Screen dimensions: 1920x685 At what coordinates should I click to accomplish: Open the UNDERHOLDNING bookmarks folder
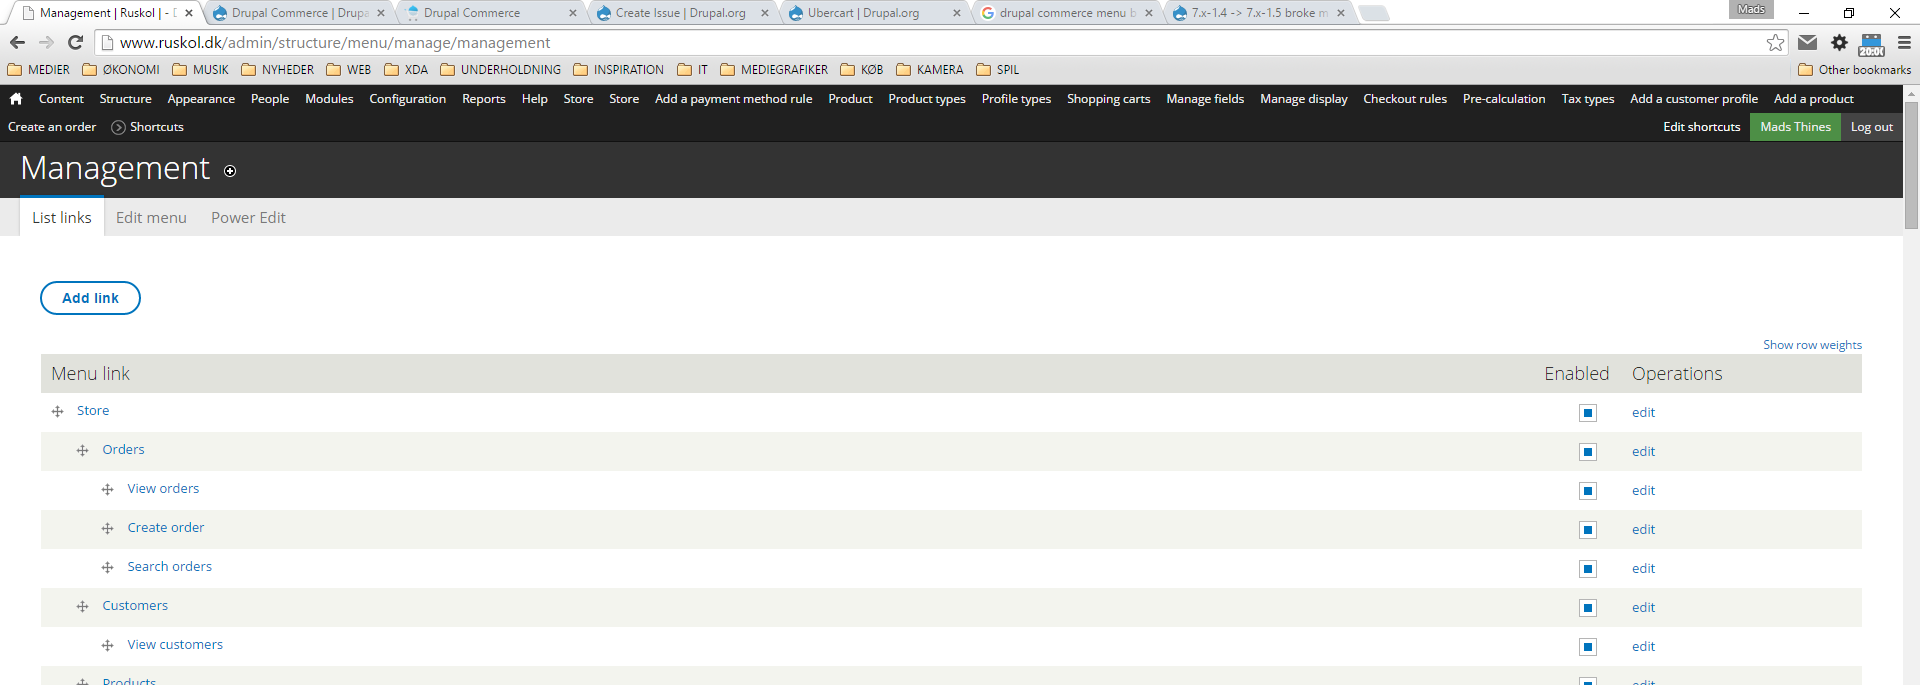tap(500, 70)
